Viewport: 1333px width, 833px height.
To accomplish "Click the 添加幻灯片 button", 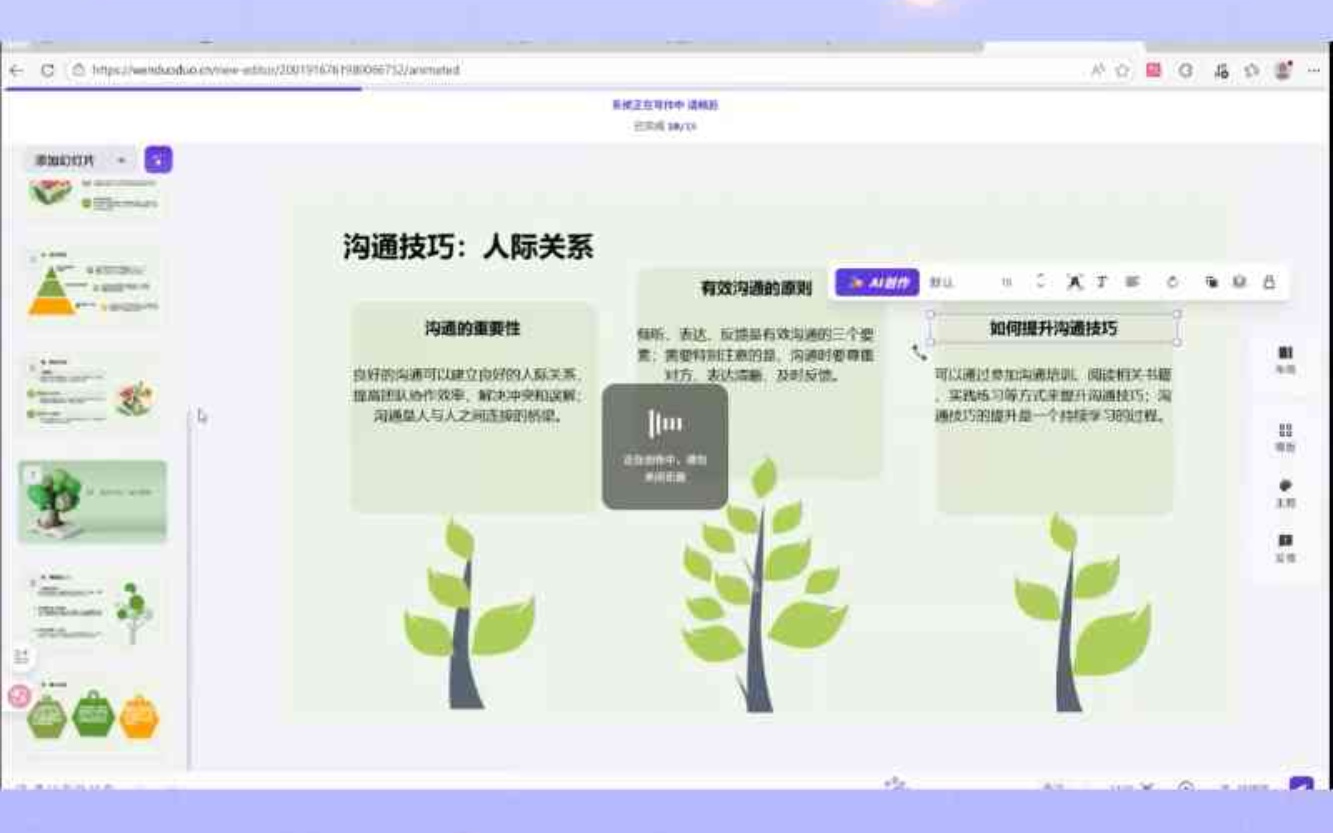I will coord(66,160).
